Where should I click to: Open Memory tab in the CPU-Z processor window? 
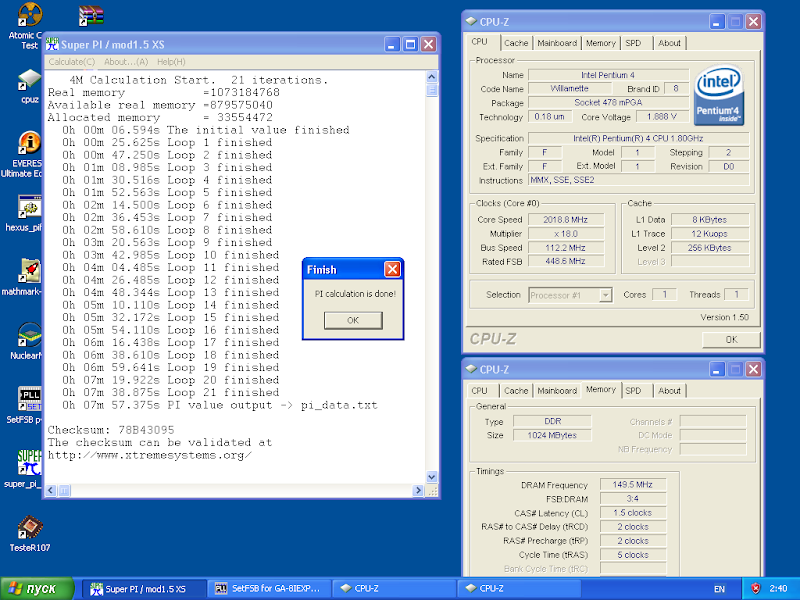pyautogui.click(x=601, y=43)
